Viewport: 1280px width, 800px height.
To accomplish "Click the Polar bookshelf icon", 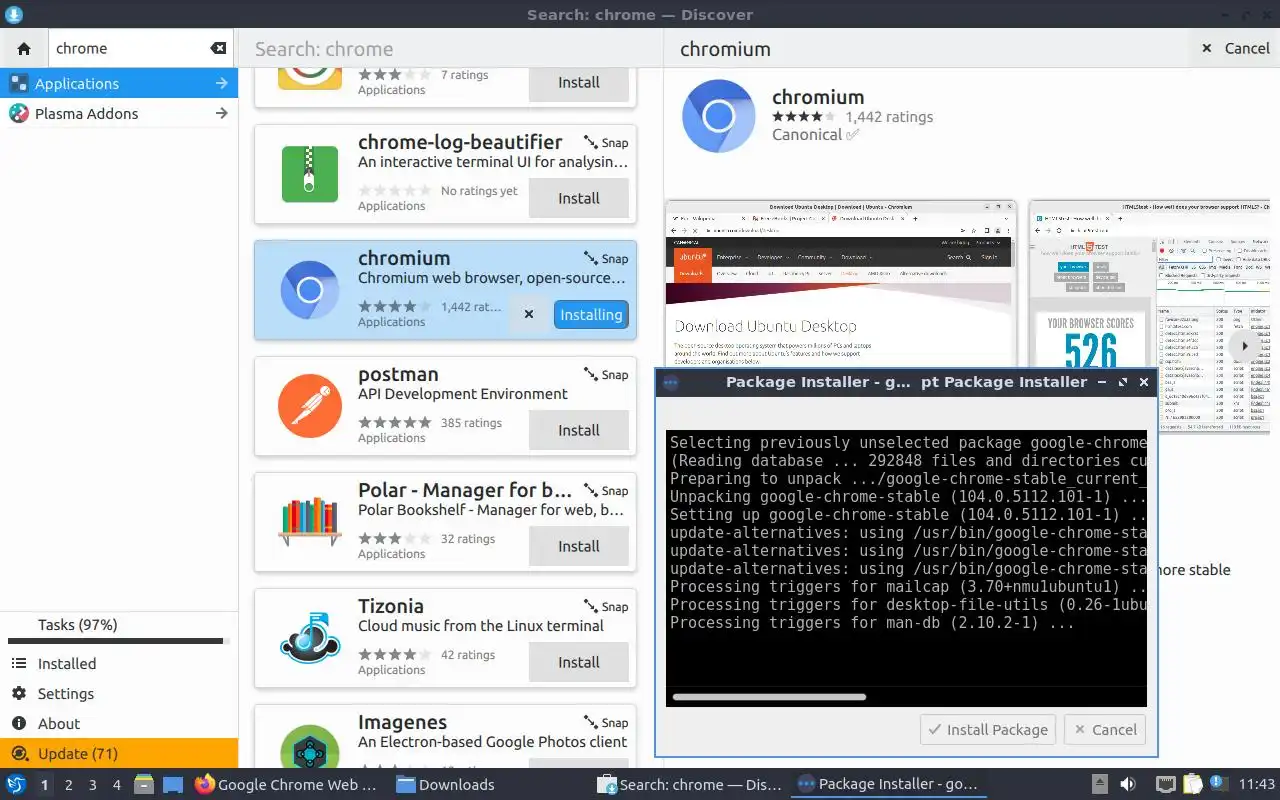I will (309, 522).
